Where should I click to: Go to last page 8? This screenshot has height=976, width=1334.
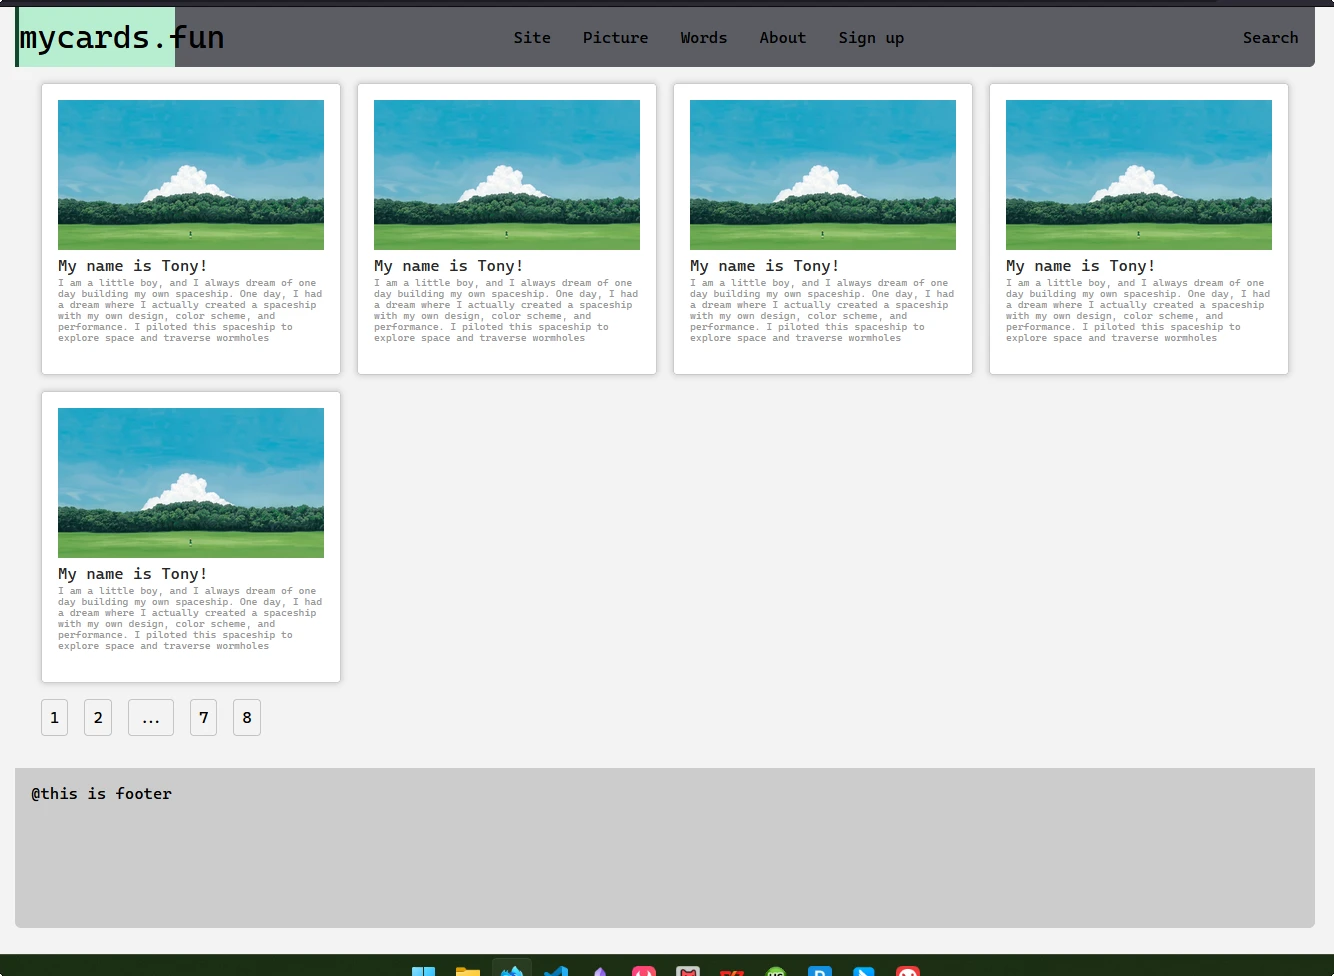tap(247, 717)
